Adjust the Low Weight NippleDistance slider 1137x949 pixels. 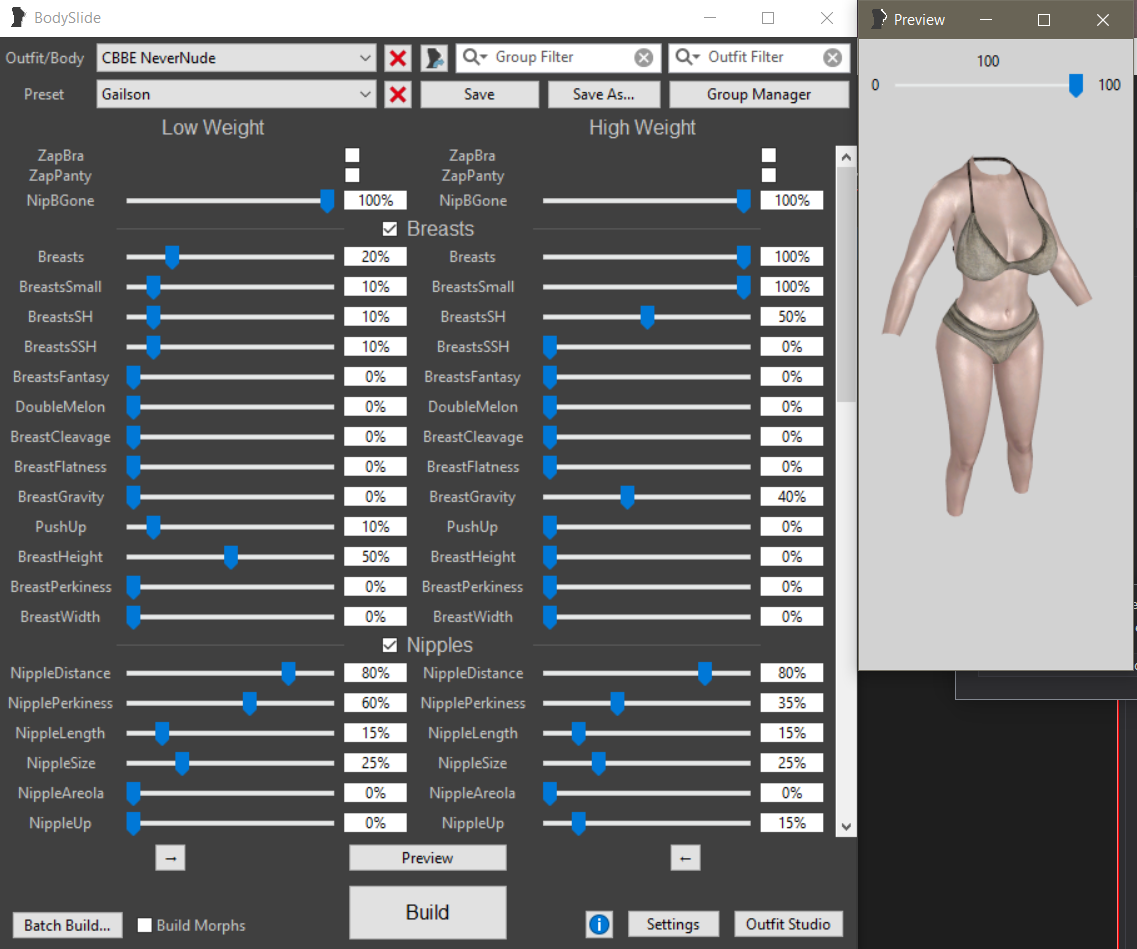(288, 674)
